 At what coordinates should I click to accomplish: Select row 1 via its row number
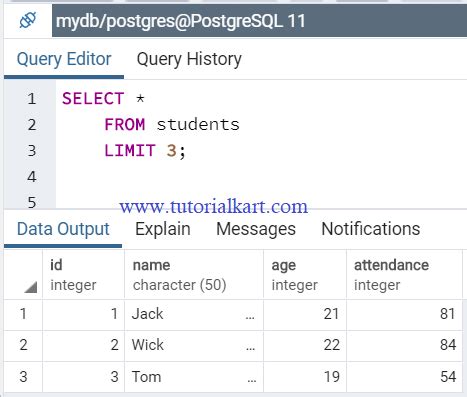click(x=23, y=314)
